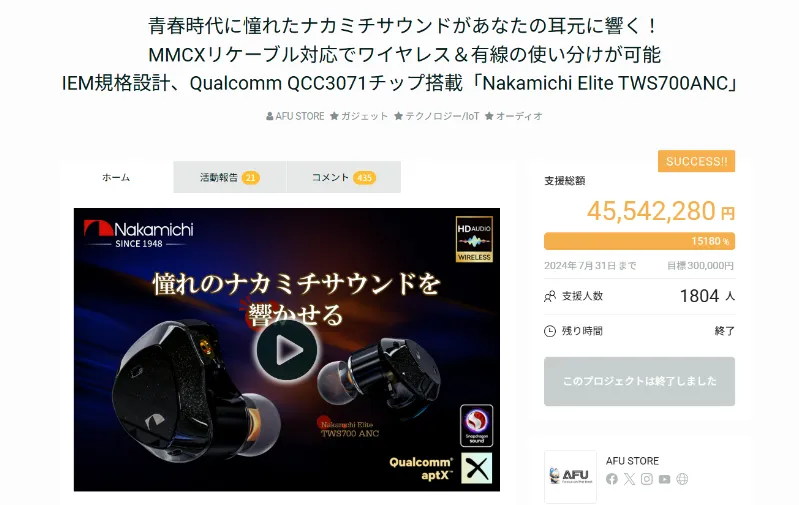Open the ガジェット category tag

coord(359,116)
